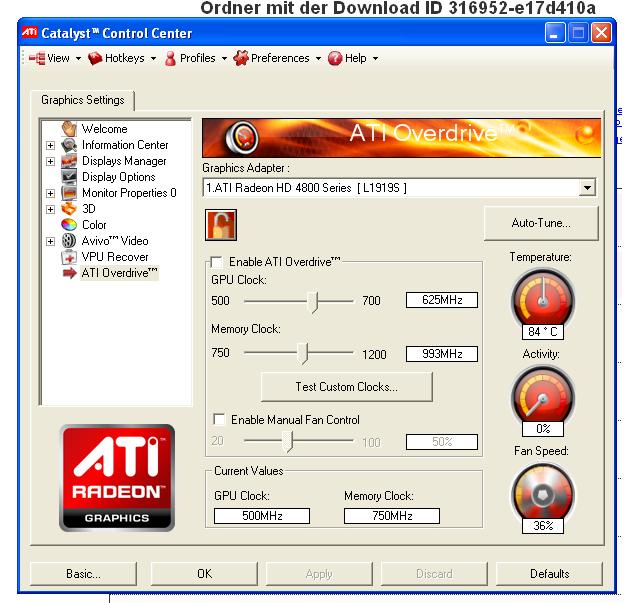Enable Manual Fan Control checkbox

(x=219, y=419)
